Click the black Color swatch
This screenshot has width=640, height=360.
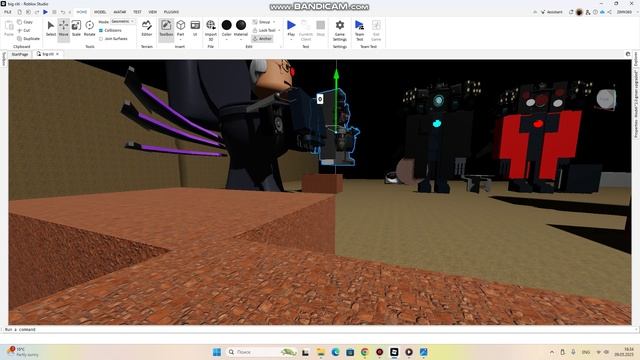point(227,25)
